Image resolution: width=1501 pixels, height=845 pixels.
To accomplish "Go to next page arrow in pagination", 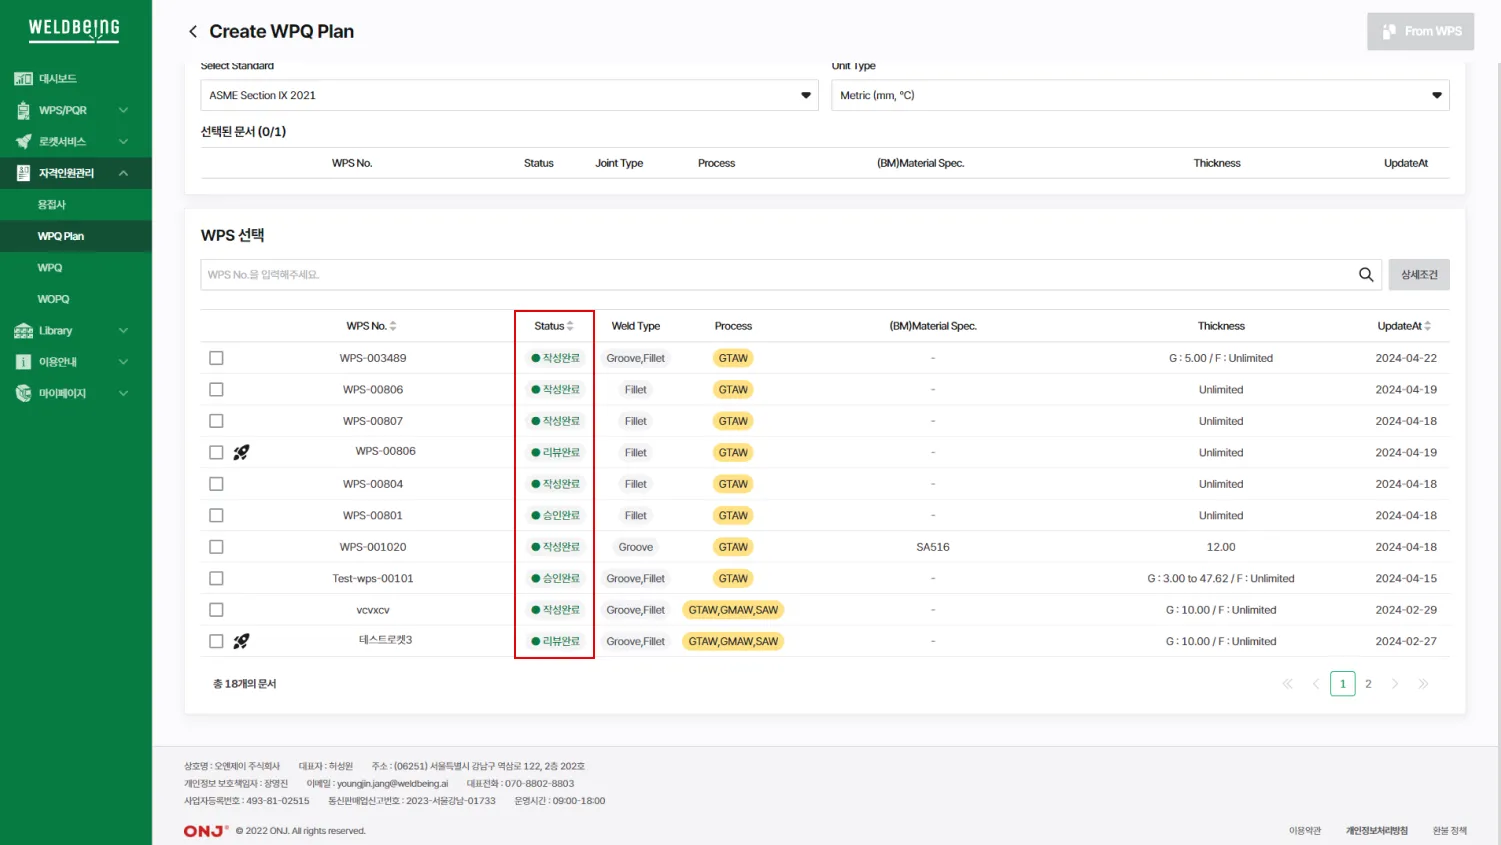I will (x=1395, y=684).
